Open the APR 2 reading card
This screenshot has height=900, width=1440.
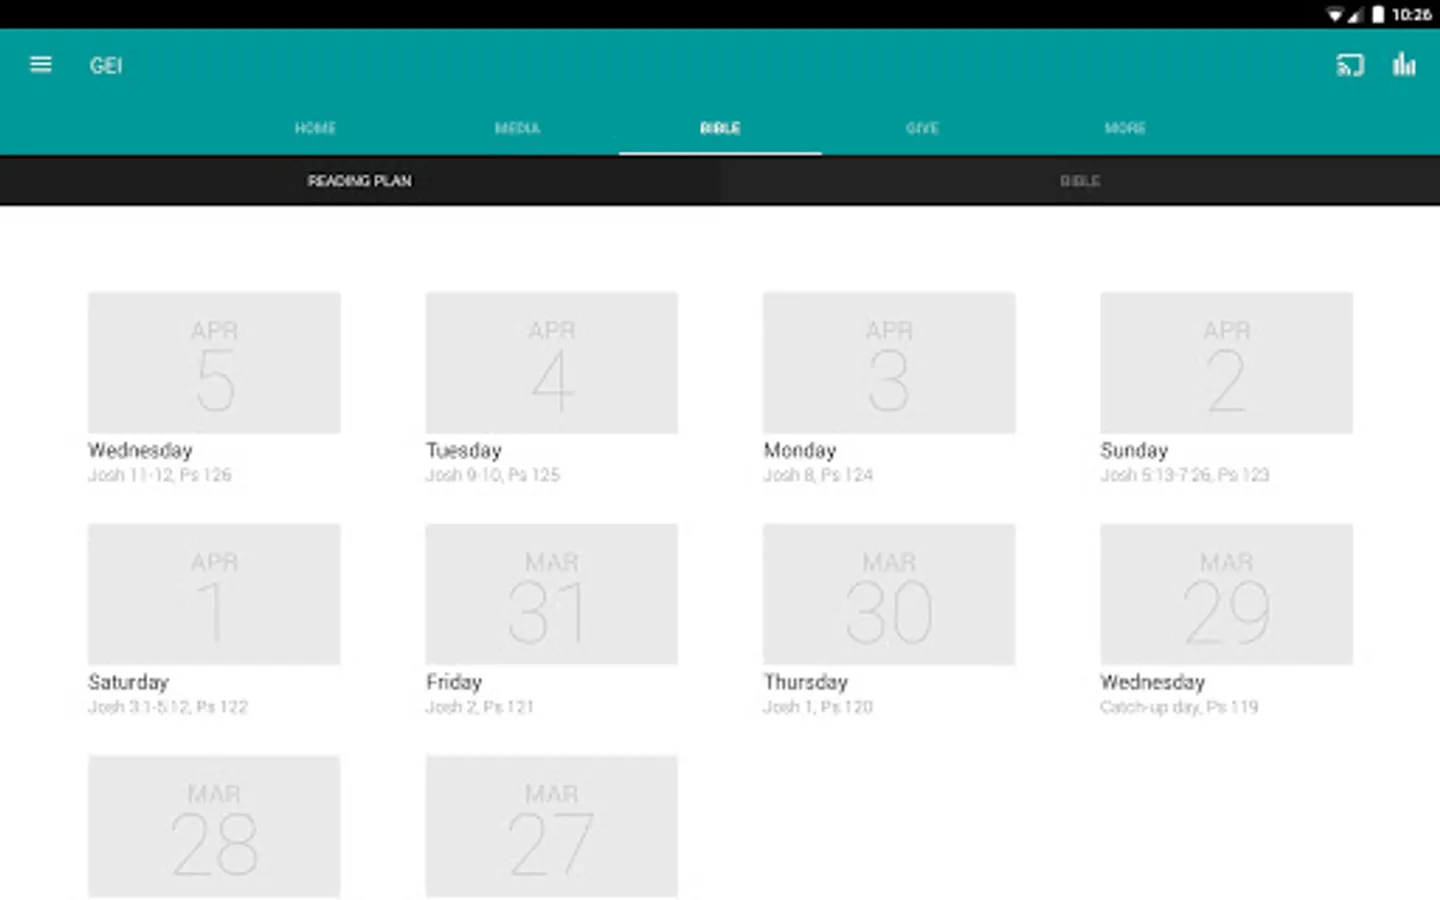coord(1227,363)
